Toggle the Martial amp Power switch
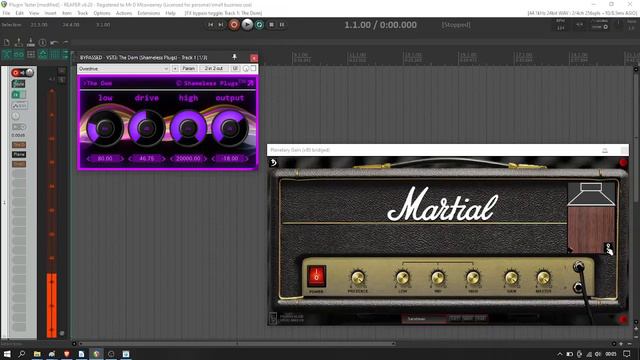 [x=316, y=276]
